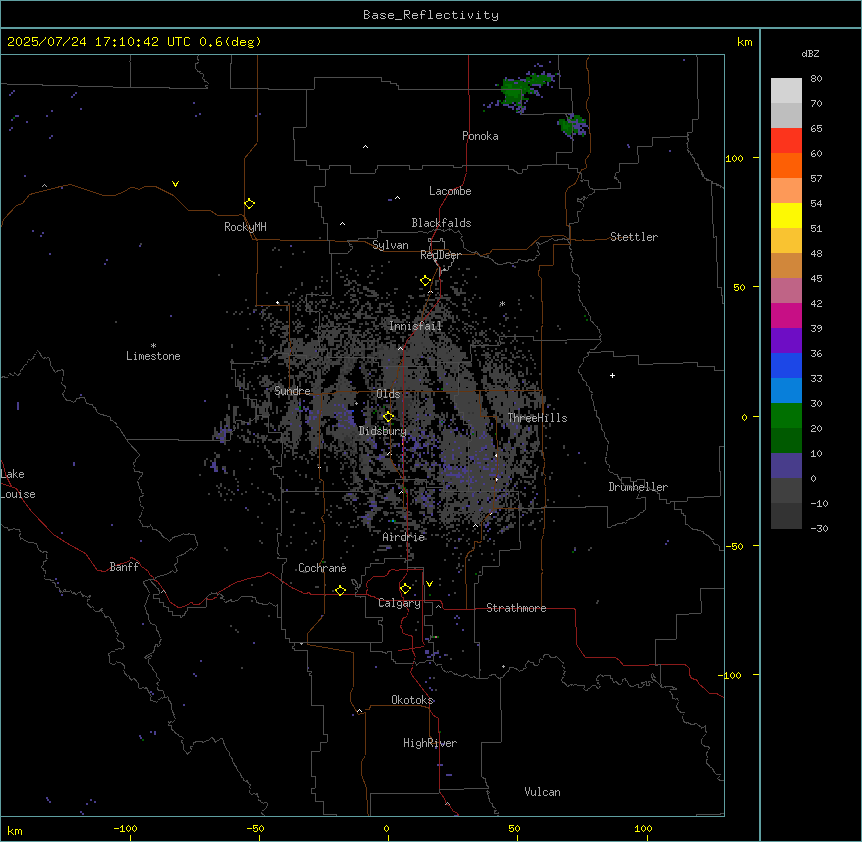Click the green 30 dBZ legend swatch
The height and width of the screenshot is (842, 862).
tap(786, 416)
